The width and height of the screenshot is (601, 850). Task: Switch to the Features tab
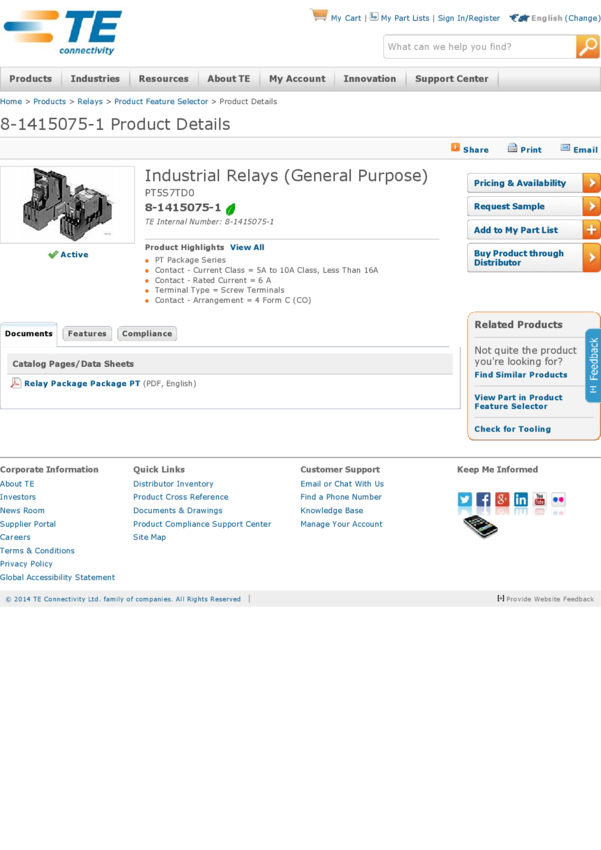point(87,333)
